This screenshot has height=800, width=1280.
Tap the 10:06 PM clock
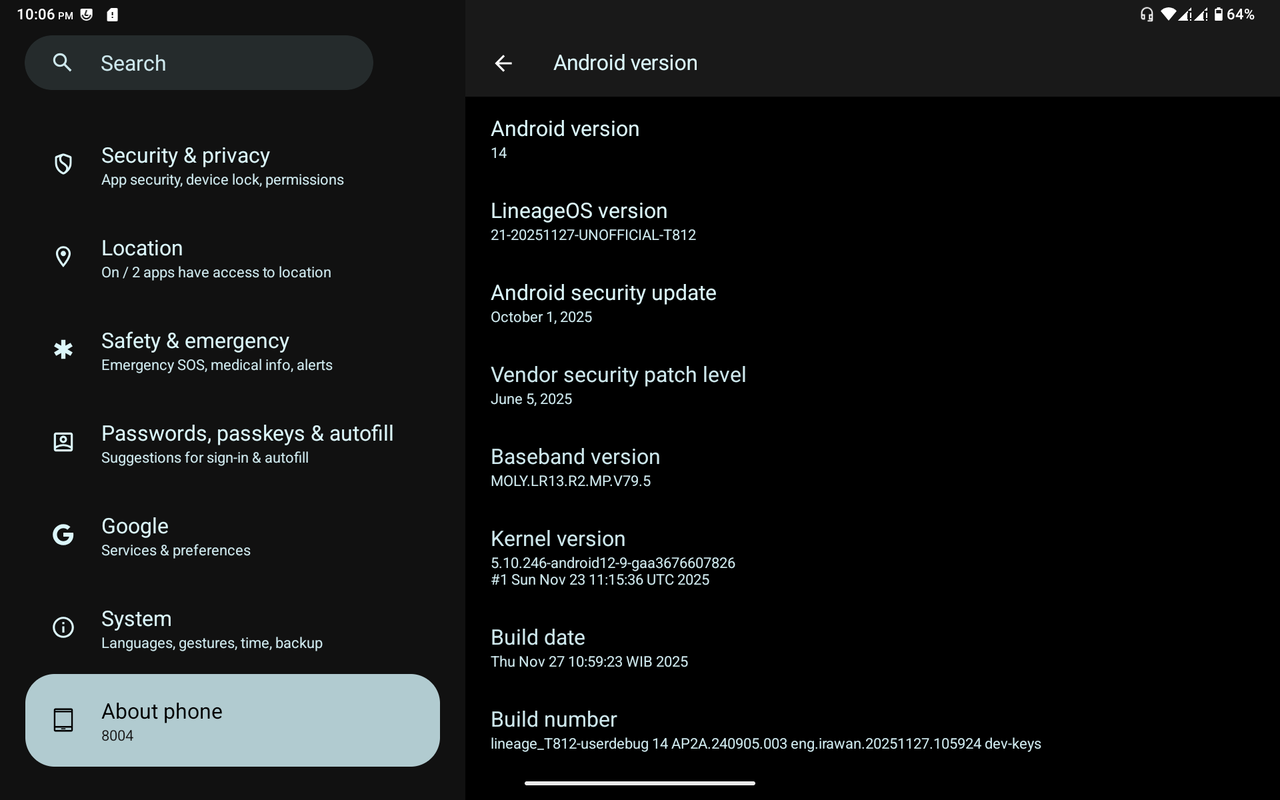click(x=45, y=15)
